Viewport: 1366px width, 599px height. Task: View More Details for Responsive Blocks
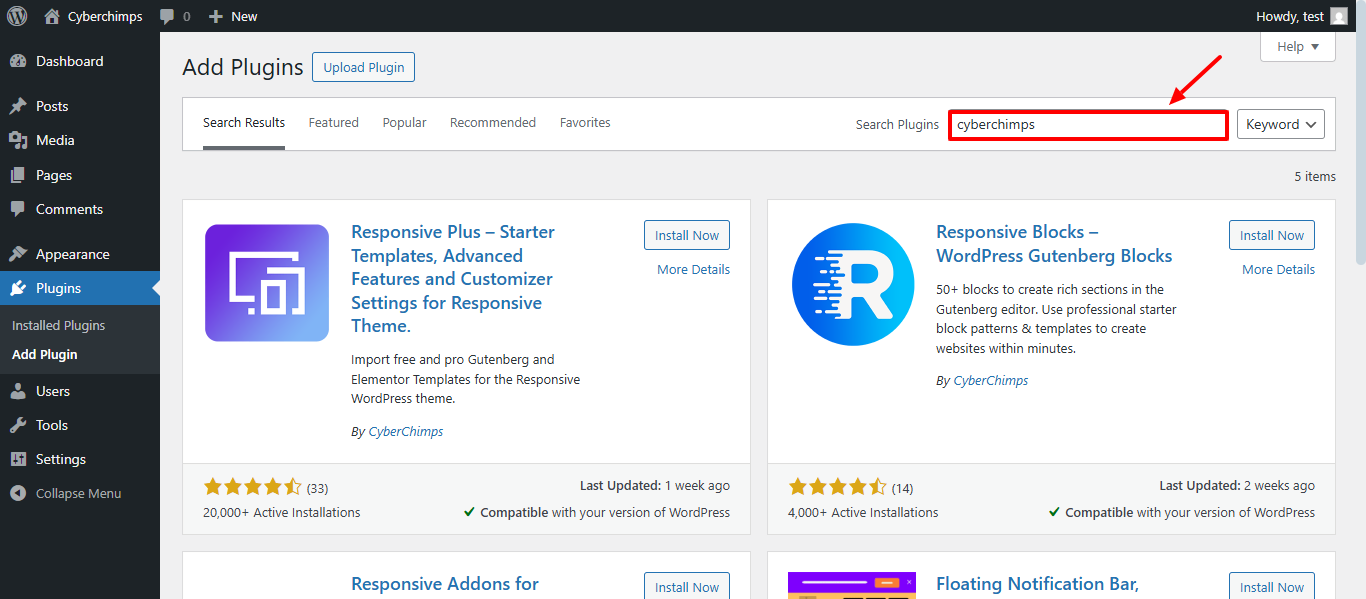pyautogui.click(x=1278, y=269)
